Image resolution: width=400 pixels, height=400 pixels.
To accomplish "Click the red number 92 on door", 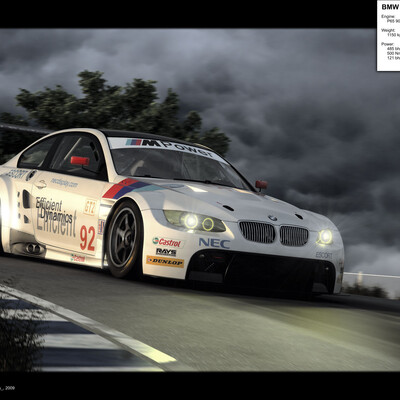I will [88, 238].
